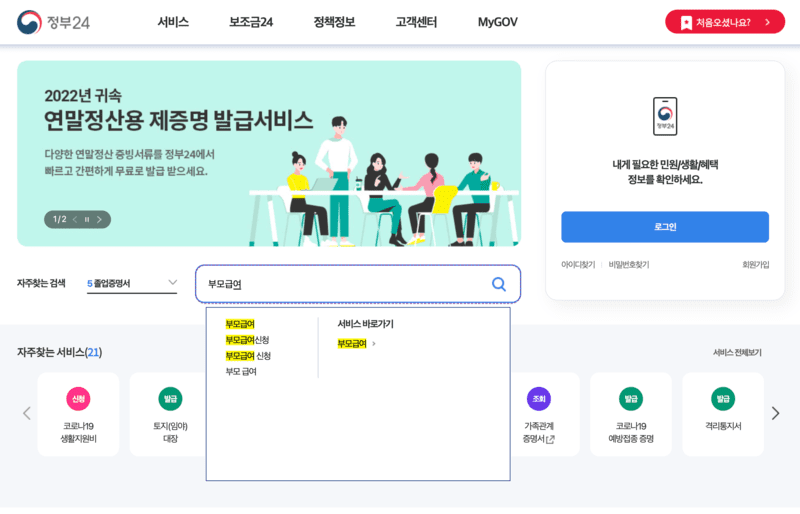Go to the next banner slide
Image resolution: width=800 pixels, height=514 pixels.
[x=99, y=219]
